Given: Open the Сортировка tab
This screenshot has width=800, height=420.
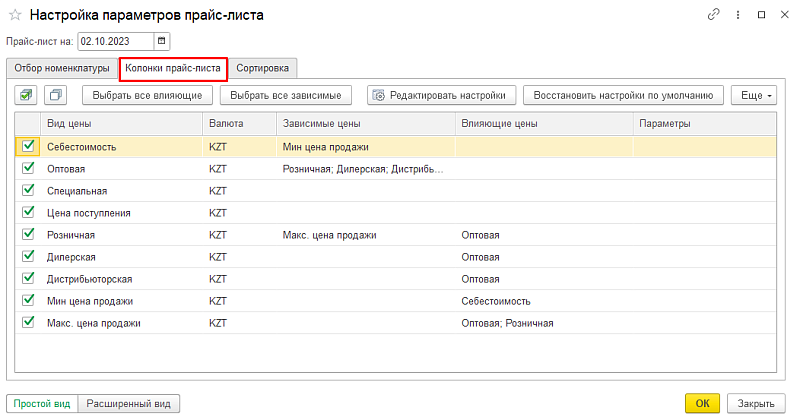Looking at the screenshot, I should 263,68.
